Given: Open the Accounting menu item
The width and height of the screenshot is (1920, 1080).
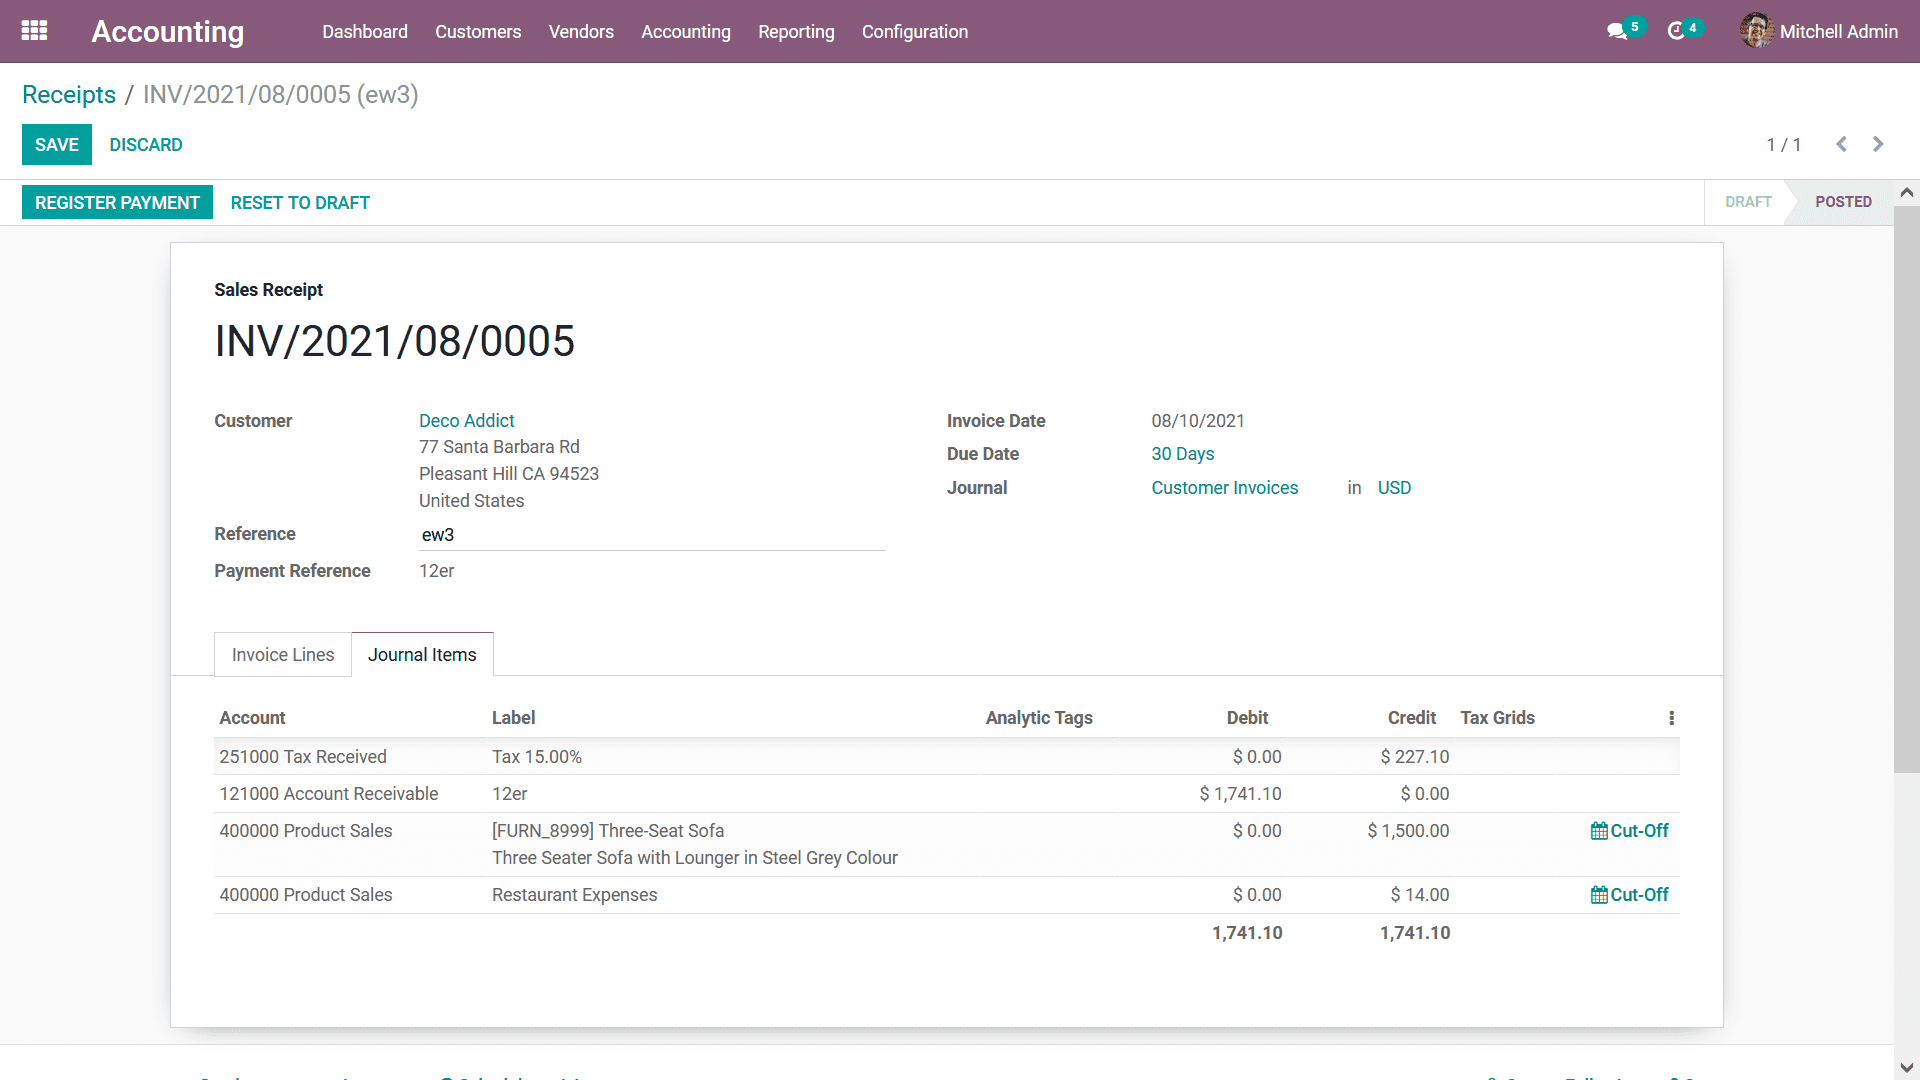Looking at the screenshot, I should tap(686, 32).
